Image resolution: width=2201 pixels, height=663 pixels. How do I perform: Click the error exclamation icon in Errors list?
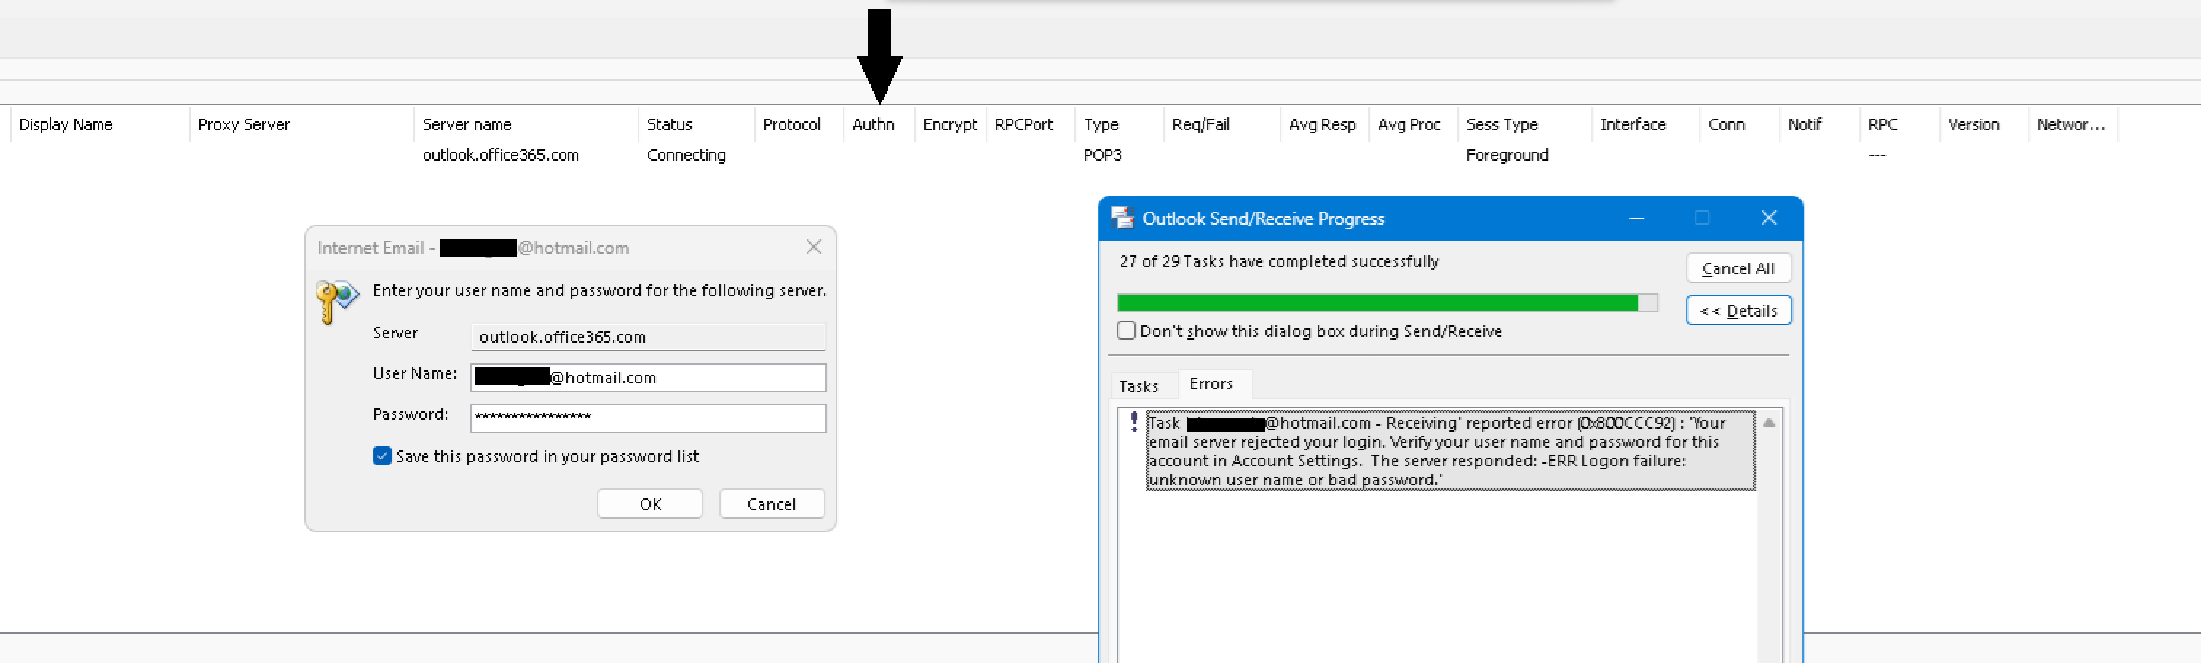click(1134, 422)
